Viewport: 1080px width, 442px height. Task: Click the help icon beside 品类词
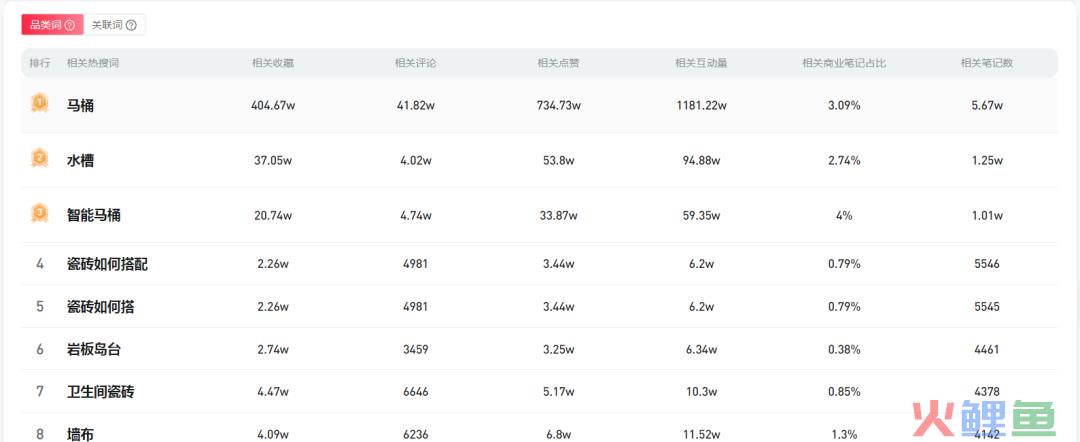[70, 25]
